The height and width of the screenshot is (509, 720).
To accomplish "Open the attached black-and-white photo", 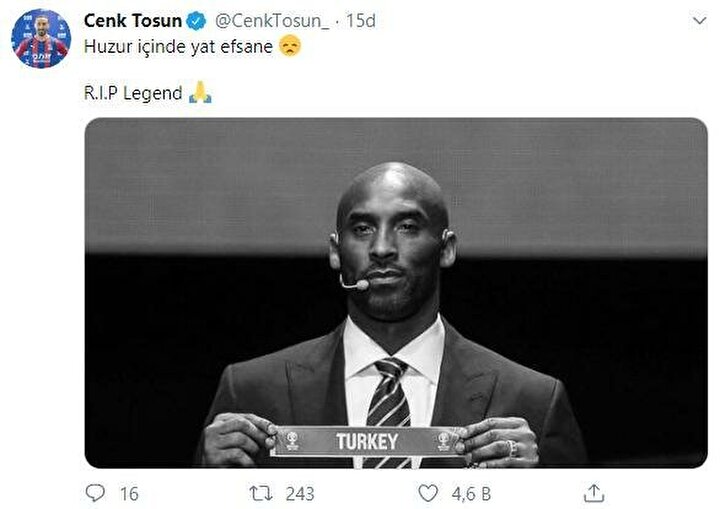I will point(396,293).
